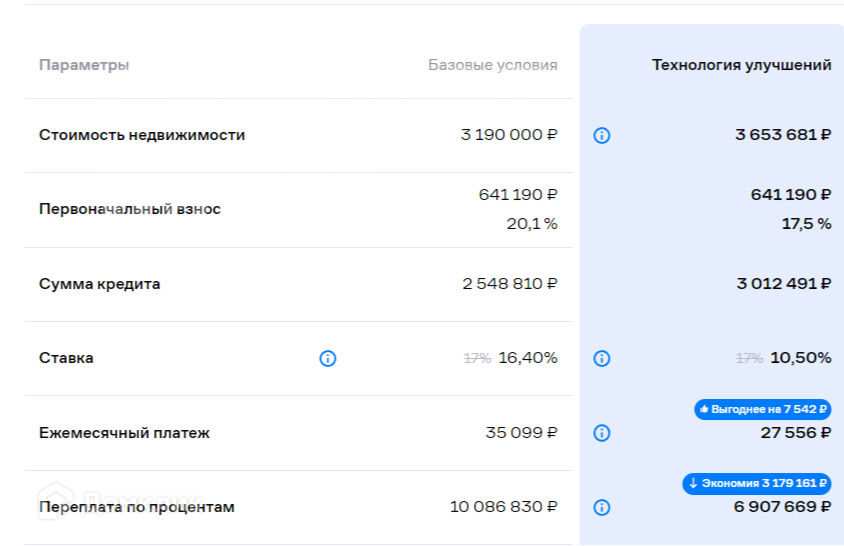Open info icon beside overpayment 6 907 669 ₽
The height and width of the screenshot is (546, 844).
(601, 507)
